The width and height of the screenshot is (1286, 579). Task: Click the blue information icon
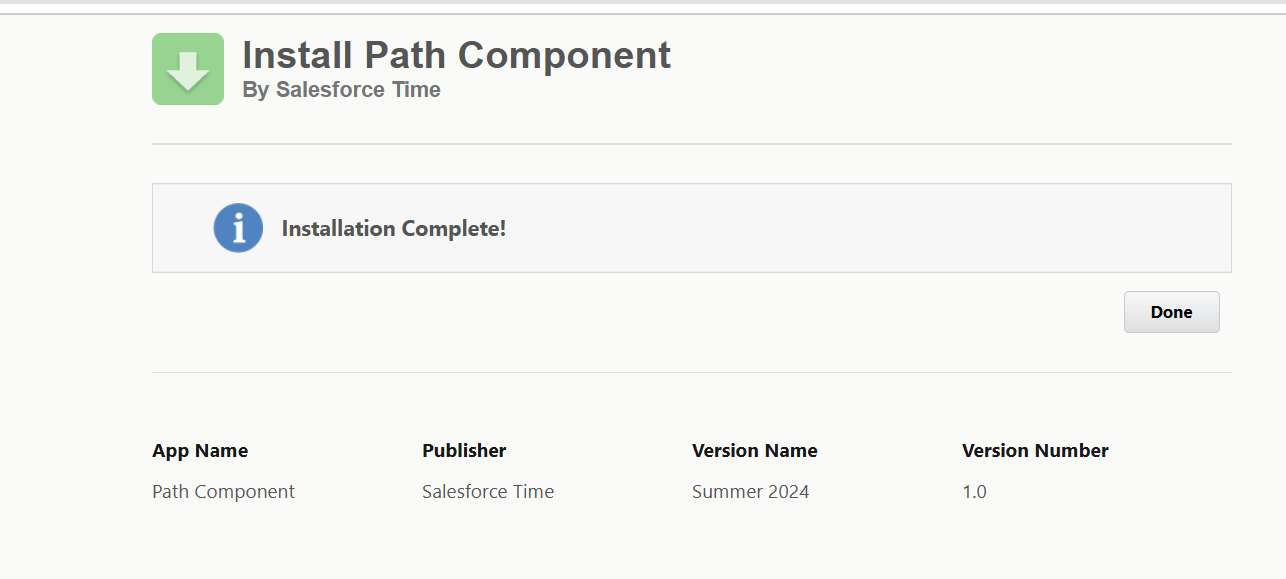[237, 228]
